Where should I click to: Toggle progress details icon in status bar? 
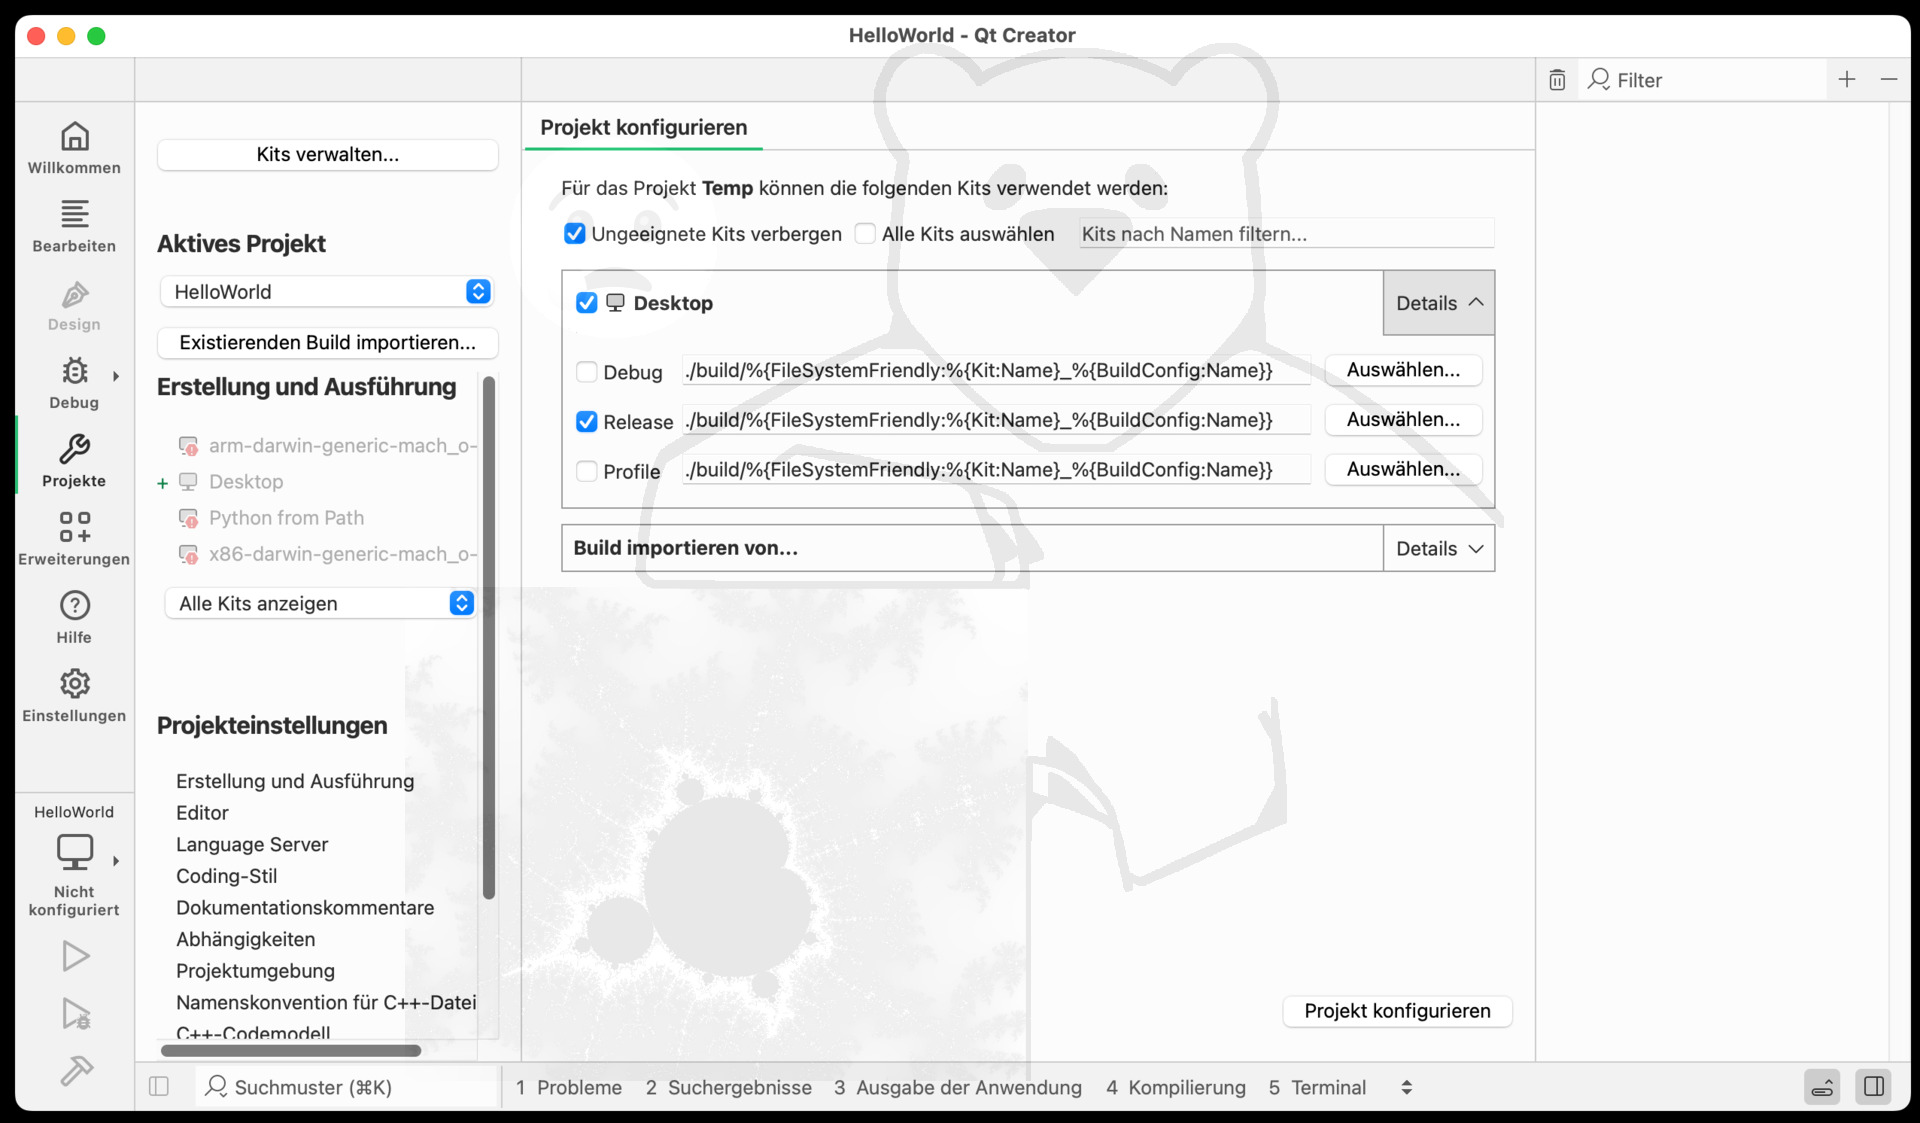click(1823, 1087)
